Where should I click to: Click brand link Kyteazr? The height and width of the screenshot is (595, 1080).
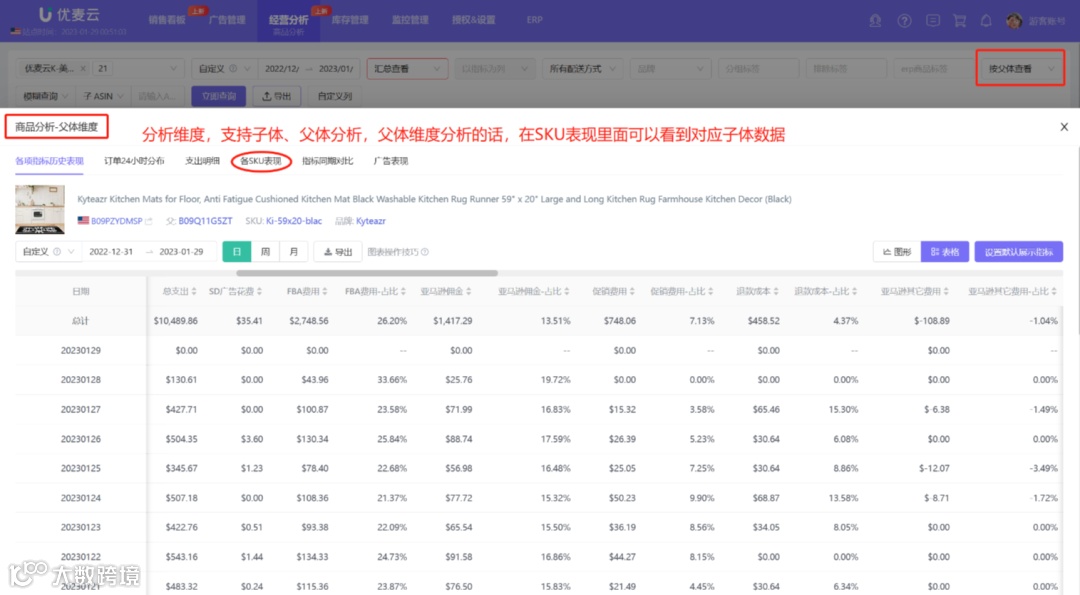tap(371, 221)
